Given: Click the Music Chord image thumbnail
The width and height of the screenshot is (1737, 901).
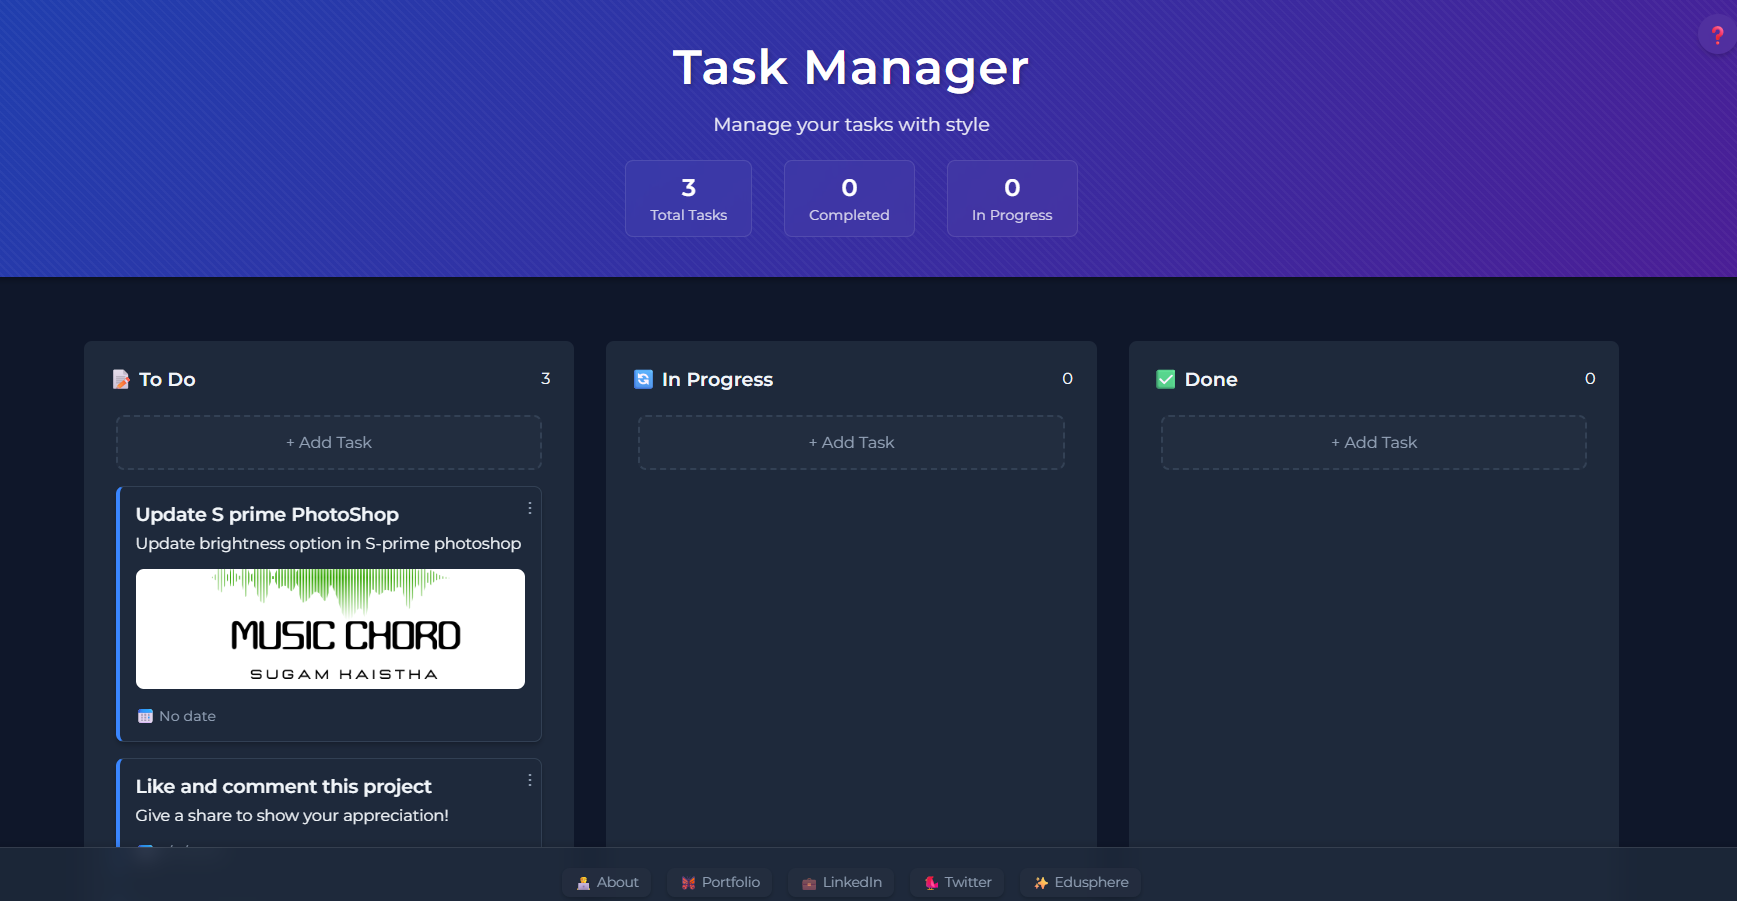Looking at the screenshot, I should point(330,629).
